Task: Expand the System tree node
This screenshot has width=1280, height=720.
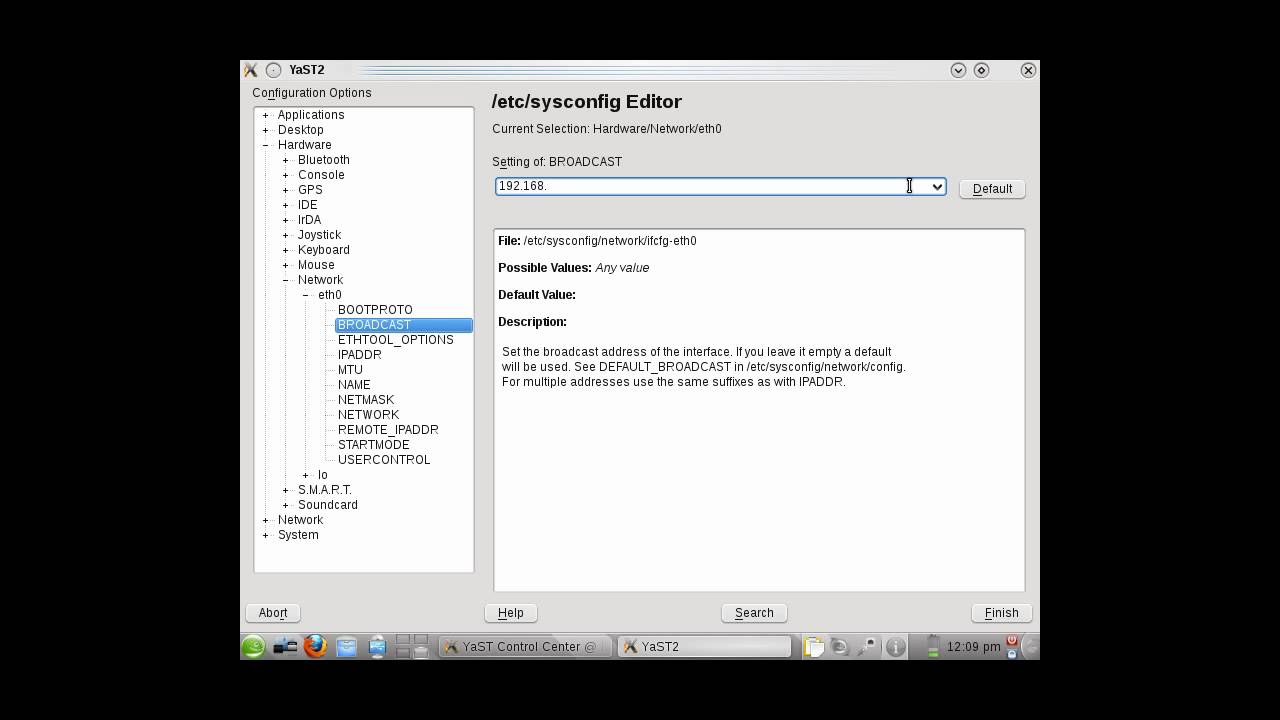Action: tap(266, 535)
